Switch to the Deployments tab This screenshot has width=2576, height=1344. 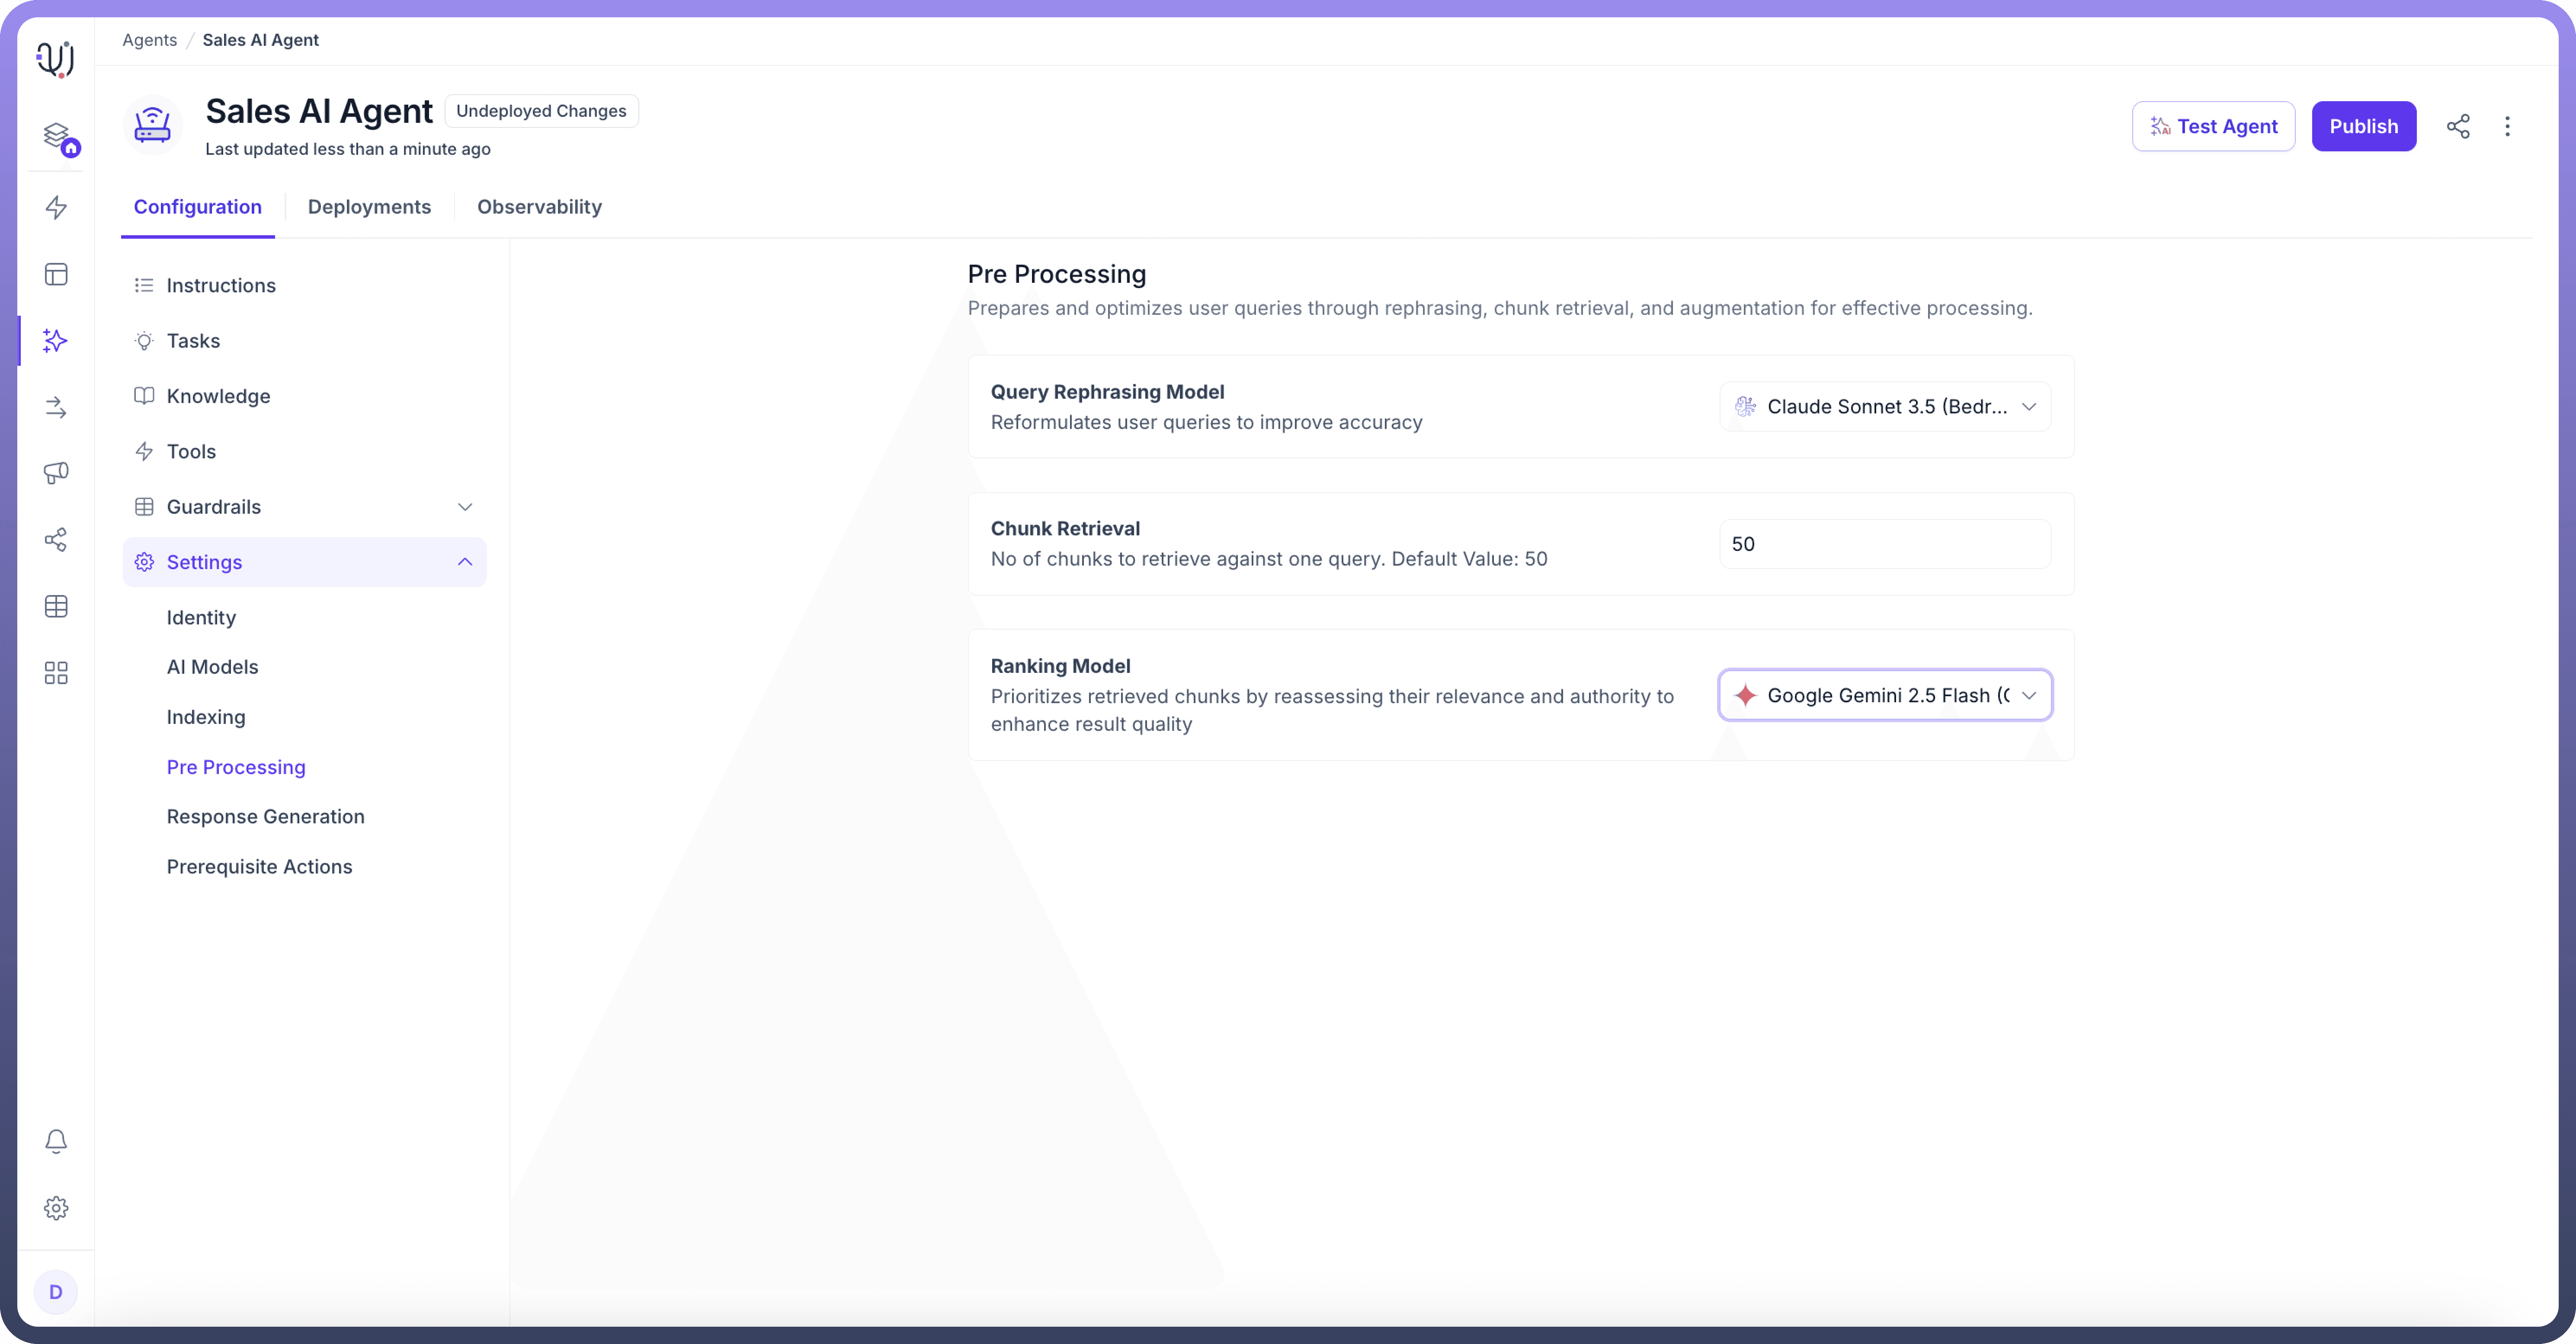pyautogui.click(x=369, y=207)
